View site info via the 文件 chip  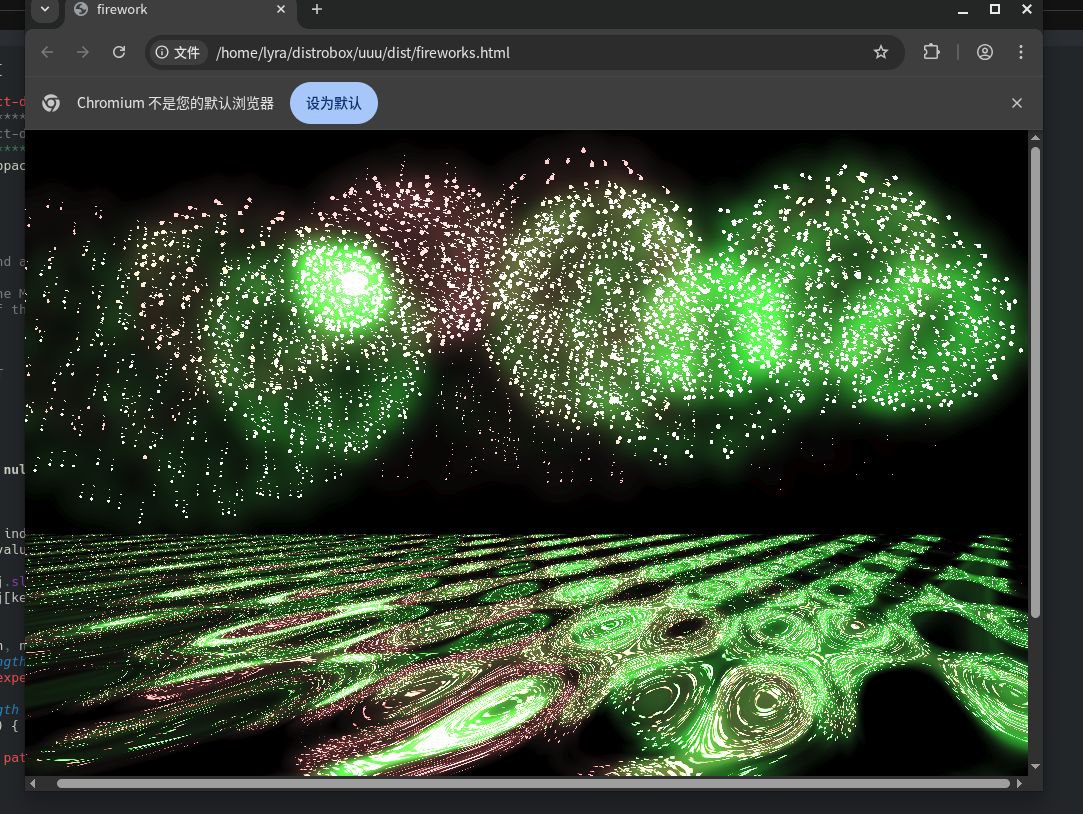coord(178,52)
